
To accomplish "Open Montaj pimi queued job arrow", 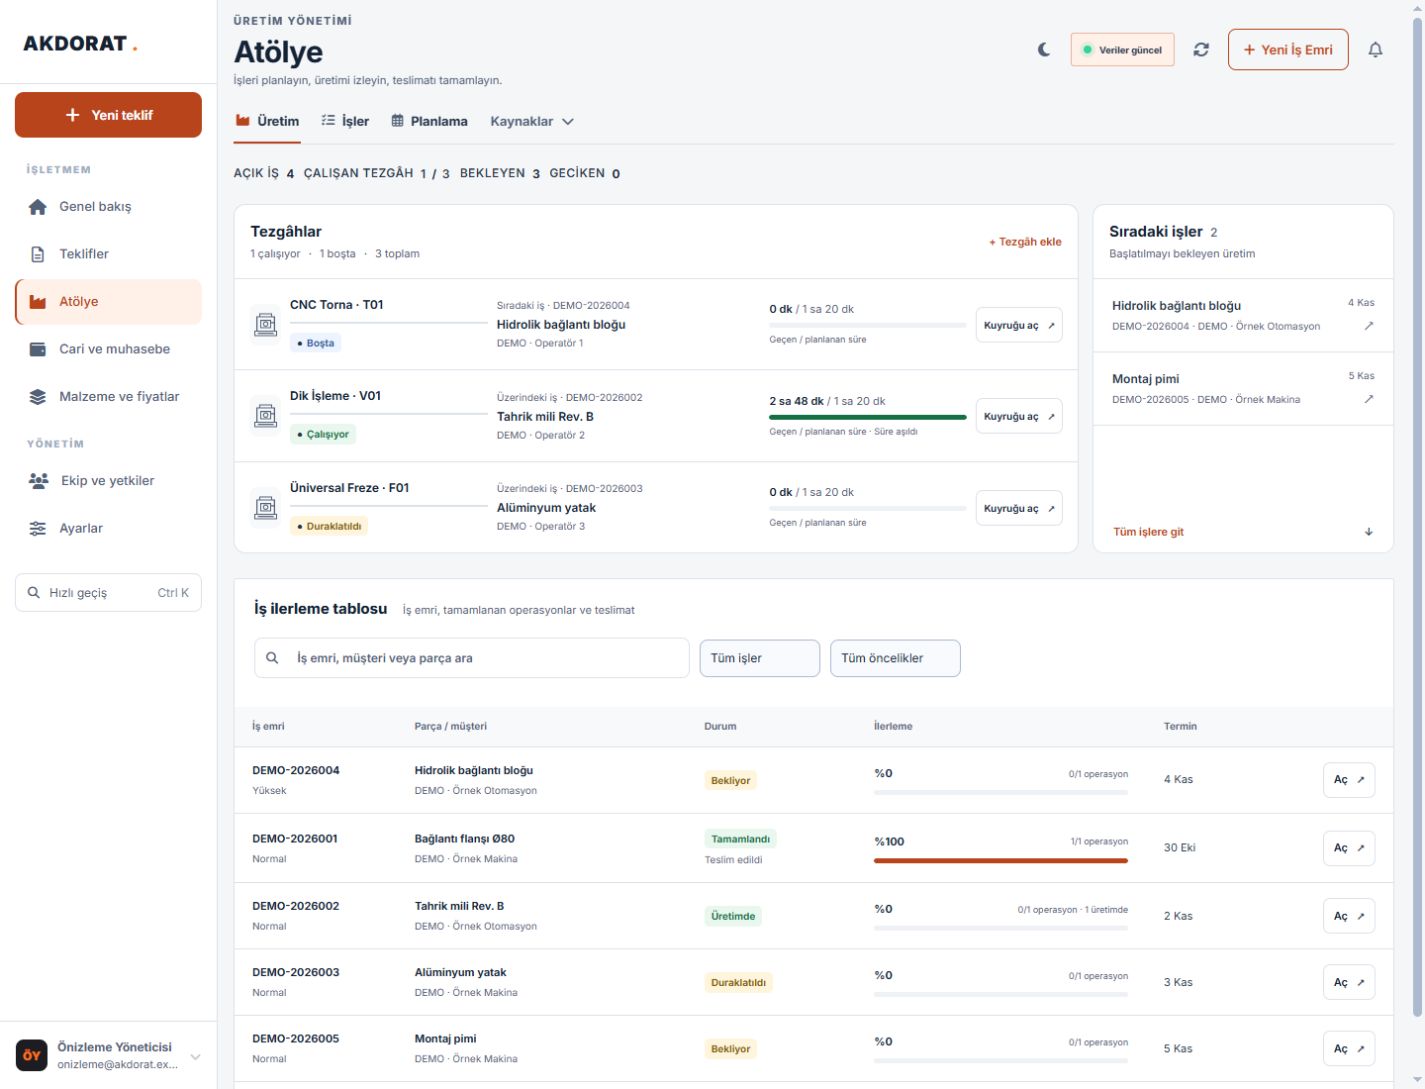I will point(1369,399).
